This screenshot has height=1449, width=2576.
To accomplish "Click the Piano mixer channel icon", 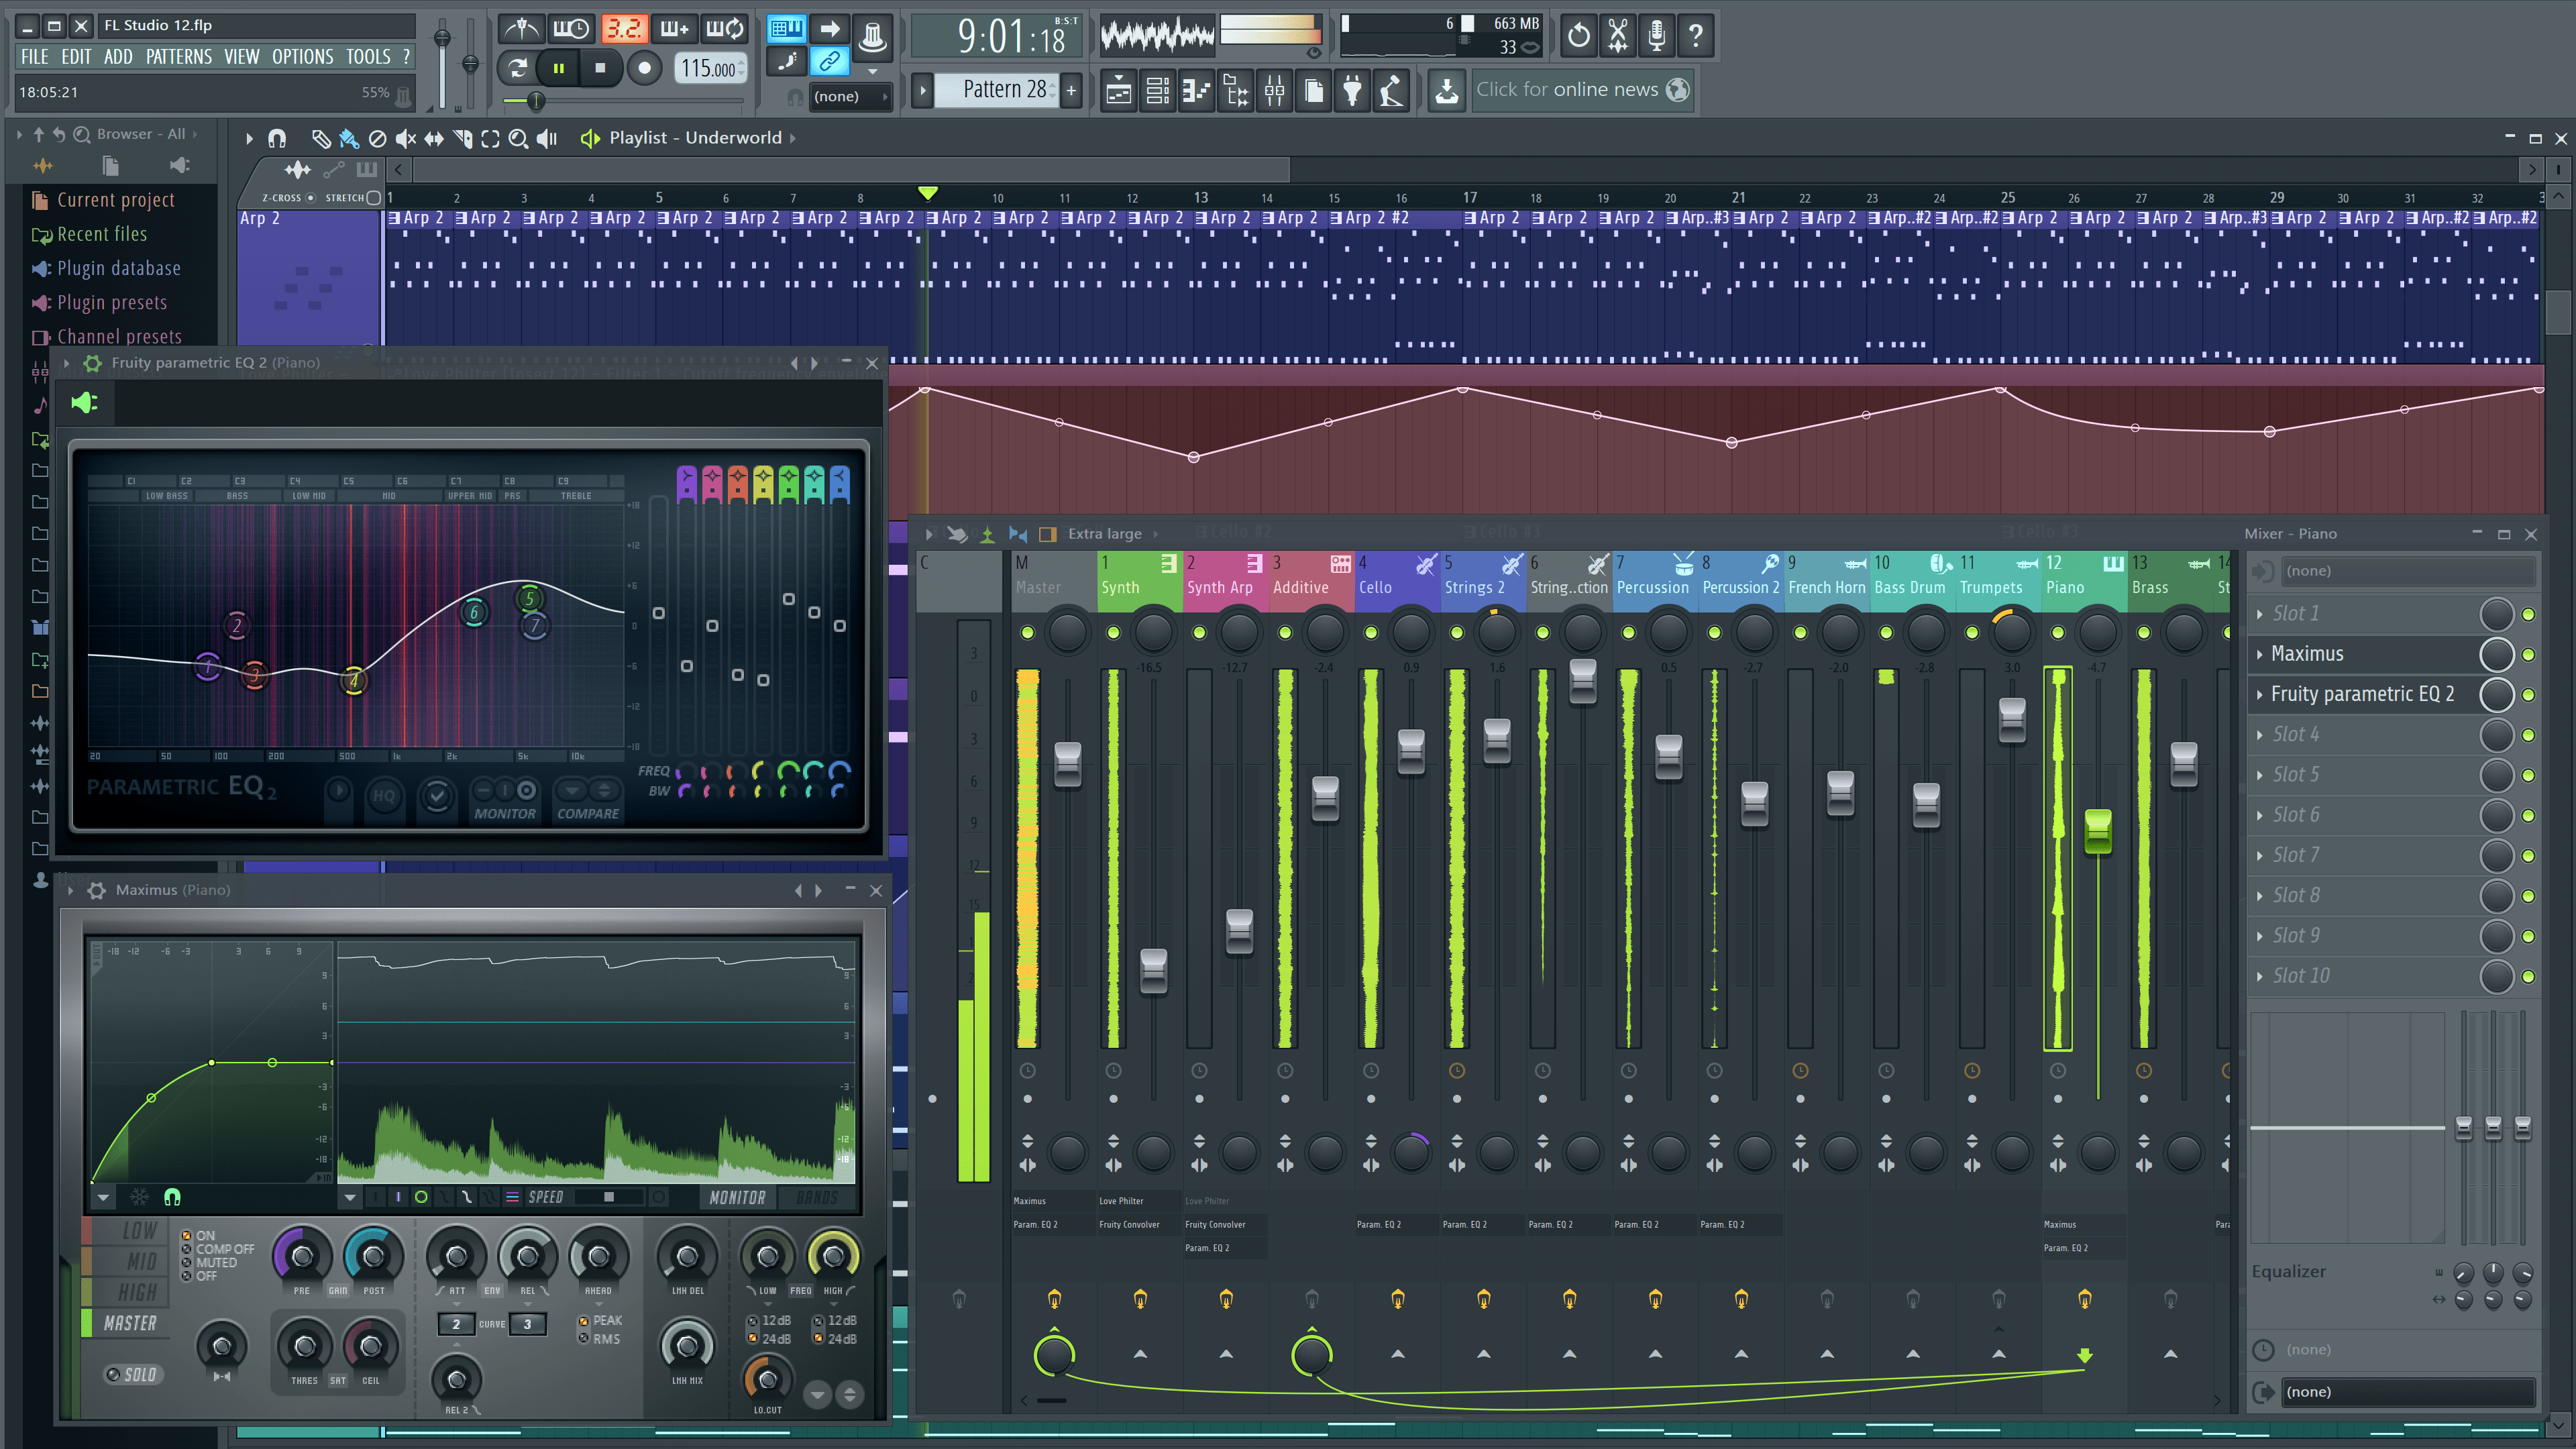I will click(x=2110, y=563).
